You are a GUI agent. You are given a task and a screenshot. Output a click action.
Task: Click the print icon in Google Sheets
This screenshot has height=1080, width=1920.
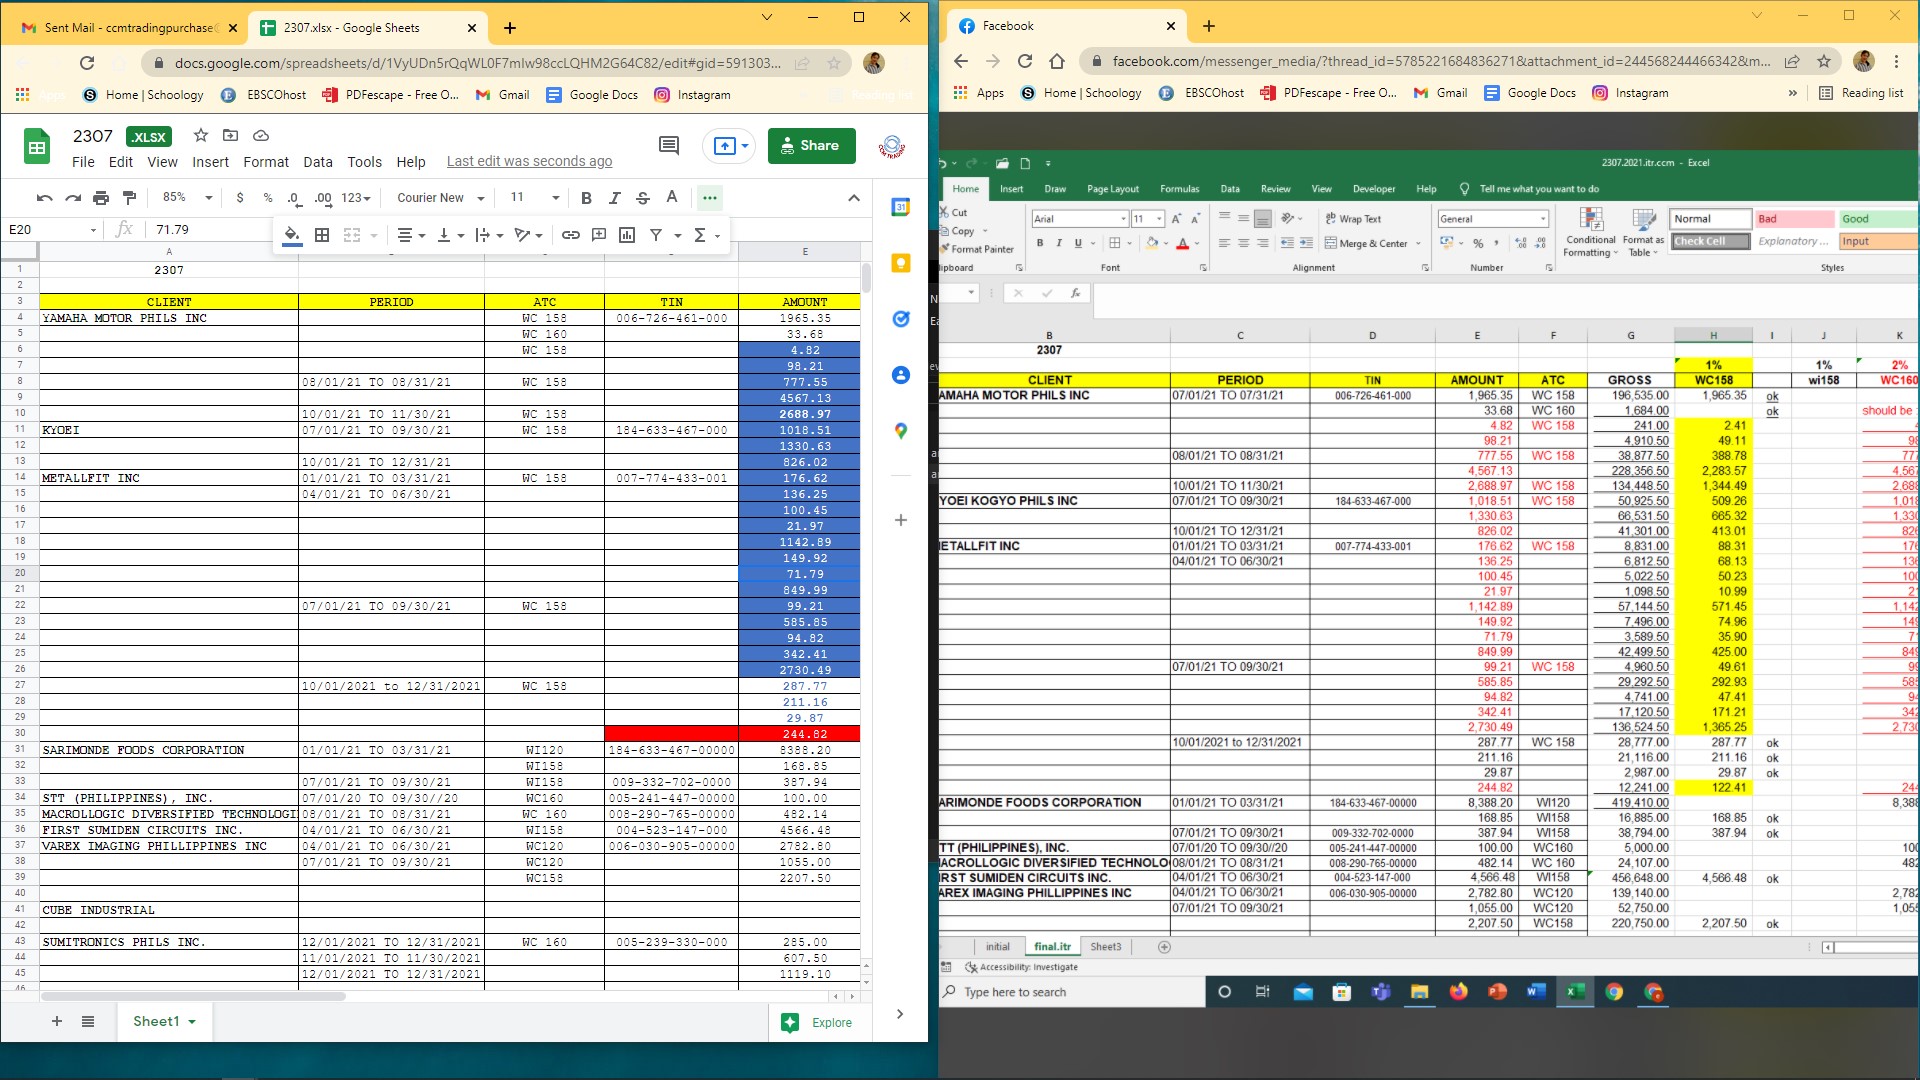point(101,198)
